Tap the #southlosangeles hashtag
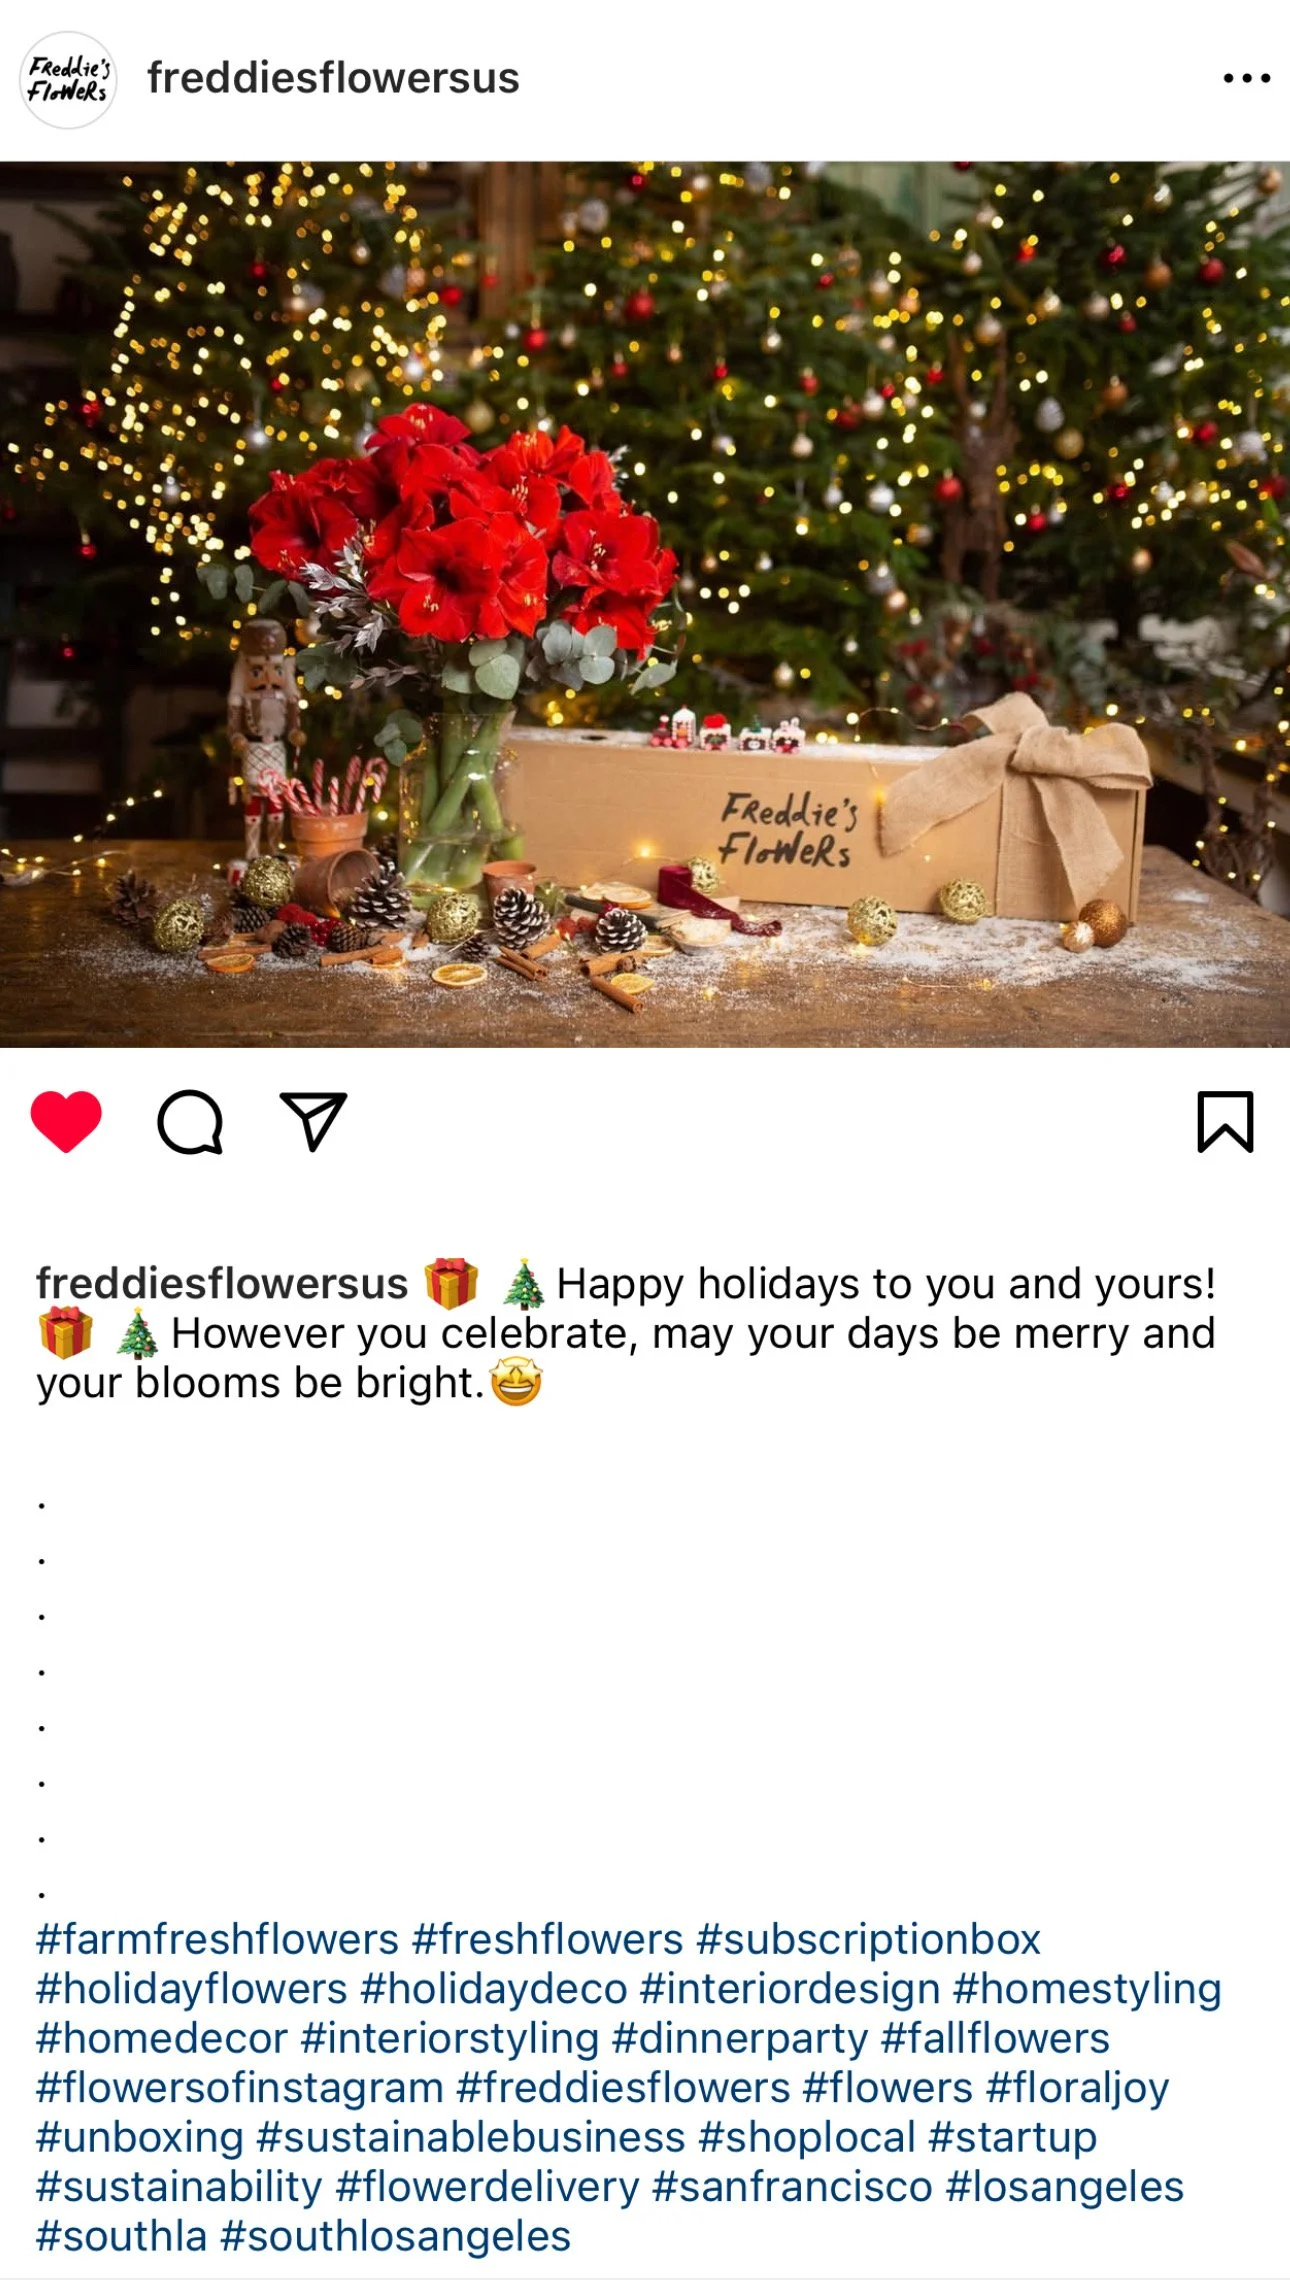The image size is (1290, 2293). pyautogui.click(x=395, y=2236)
